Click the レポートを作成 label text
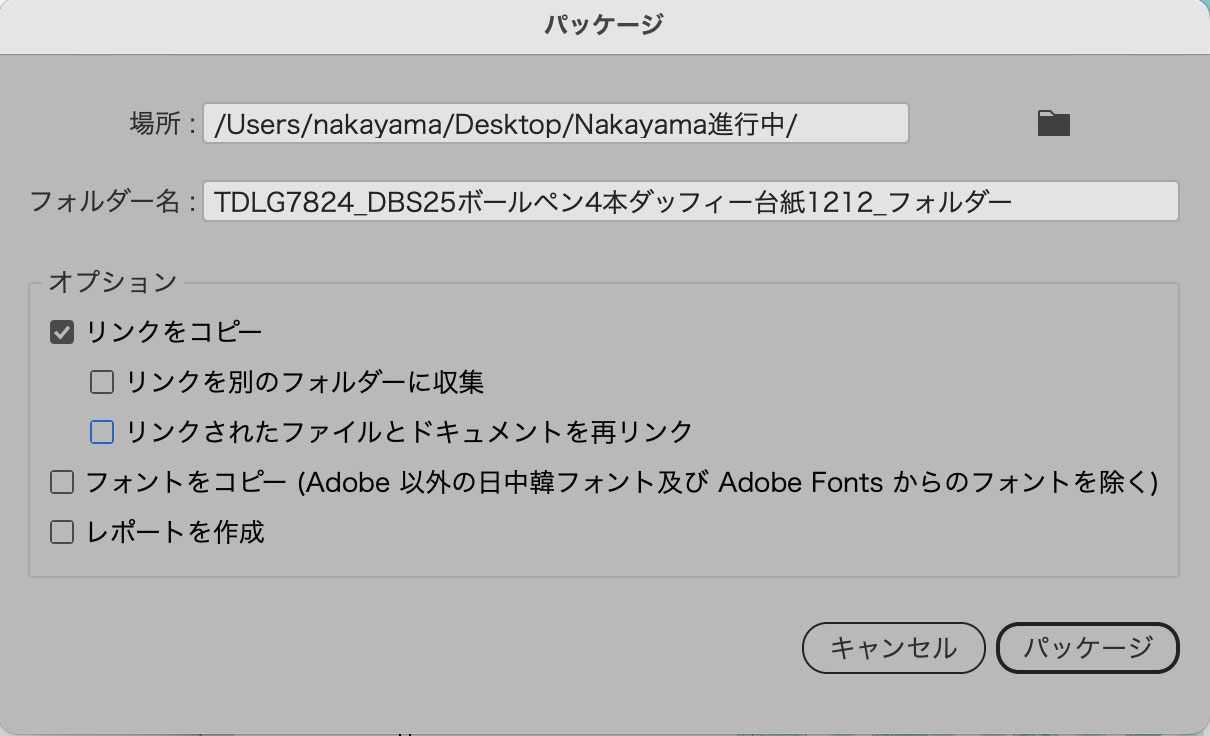This screenshot has height=736, width=1210. point(175,532)
